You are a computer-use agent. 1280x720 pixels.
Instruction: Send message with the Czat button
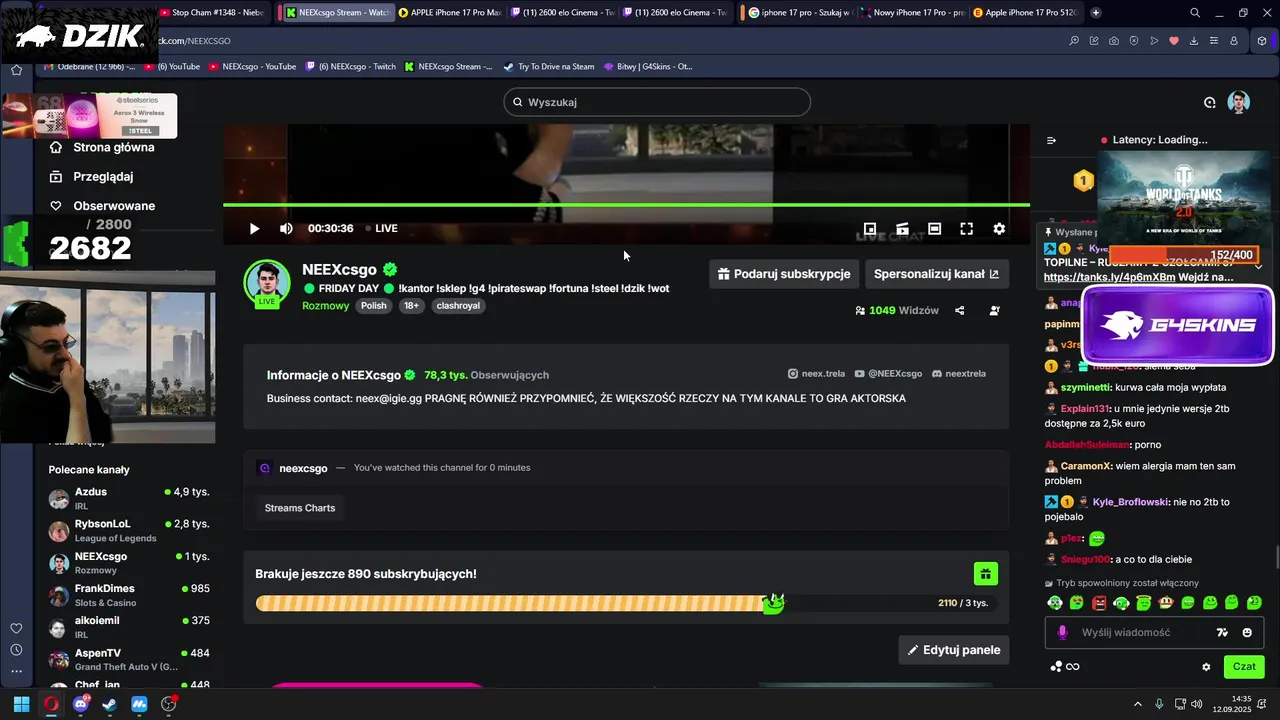[1244, 666]
